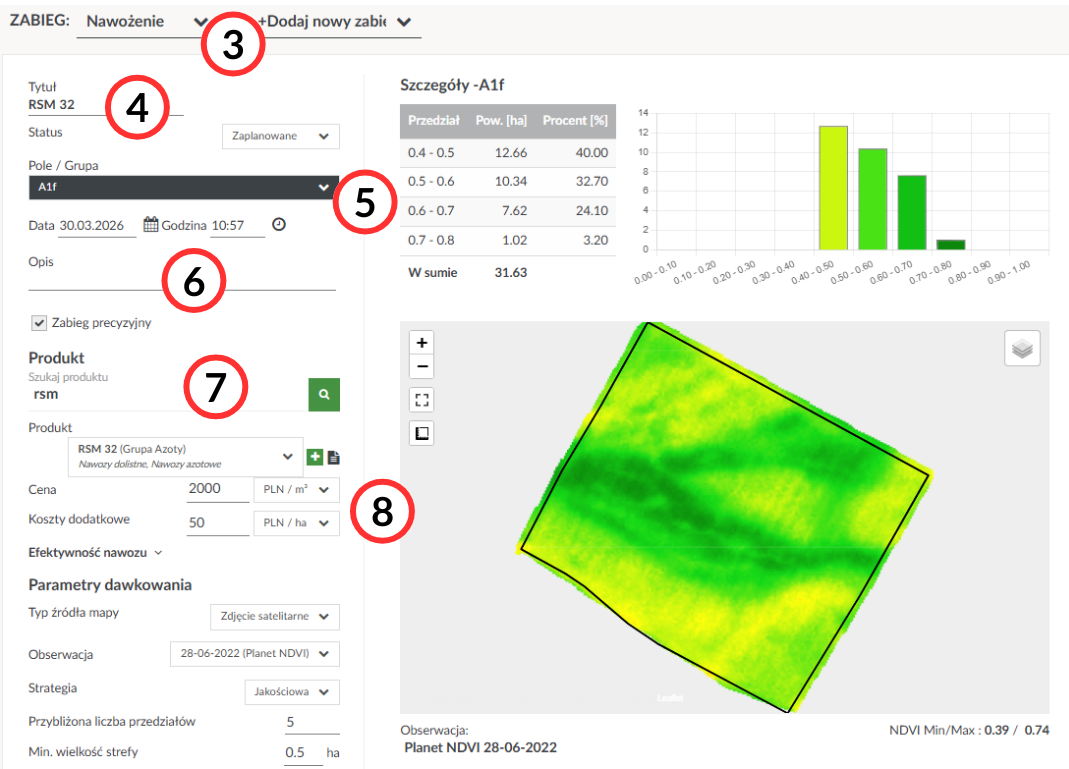The height and width of the screenshot is (769, 1069).
Task: Open the product document sheet icon
Action: tap(334, 458)
